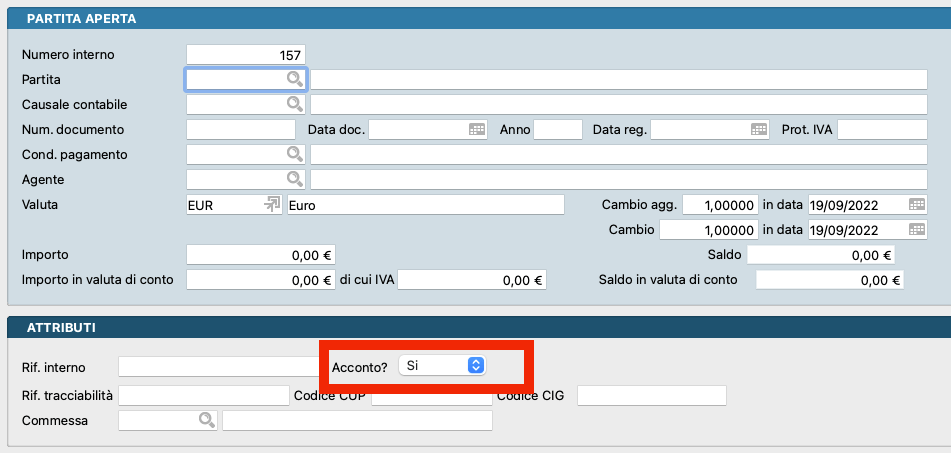Click the Valuta EUR link arrow icon
This screenshot has width=951, height=453.
[x=271, y=205]
